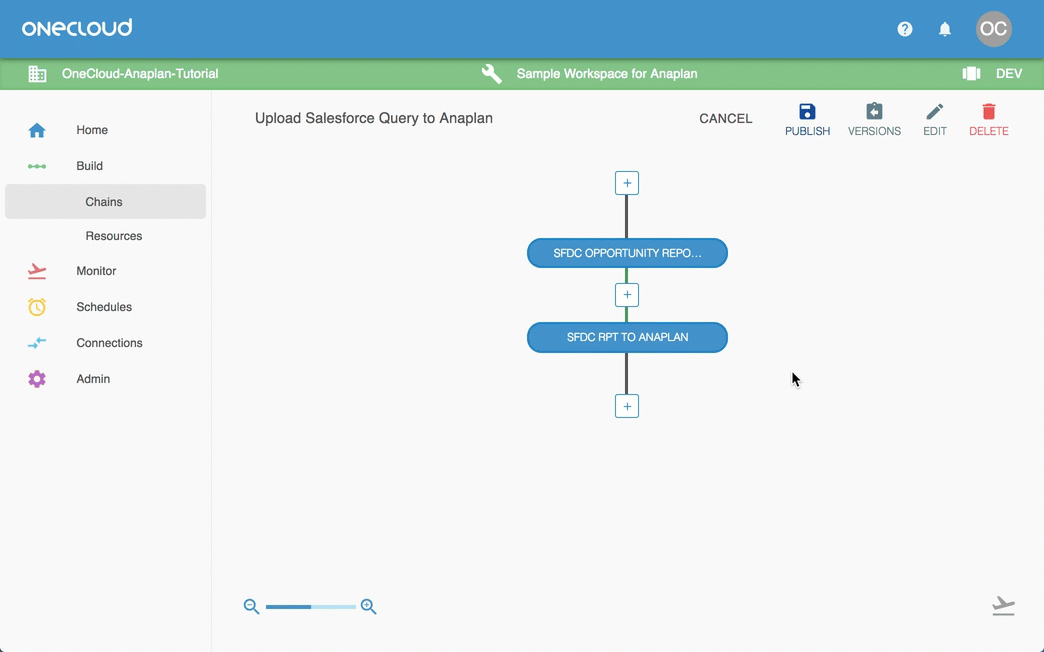
Task: Click the Admin gear icon
Action: pyautogui.click(x=37, y=379)
